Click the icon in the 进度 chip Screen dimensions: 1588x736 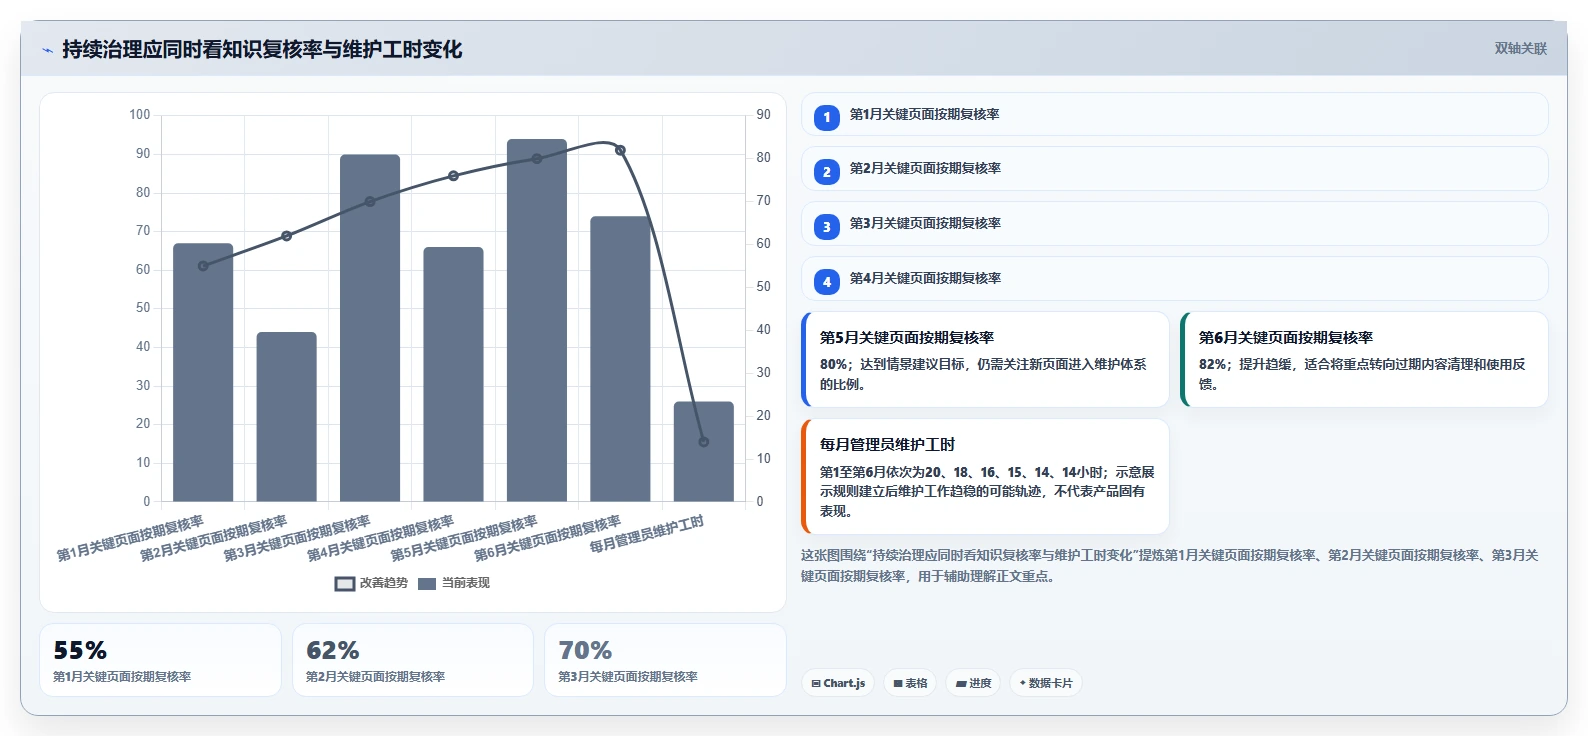point(961,684)
